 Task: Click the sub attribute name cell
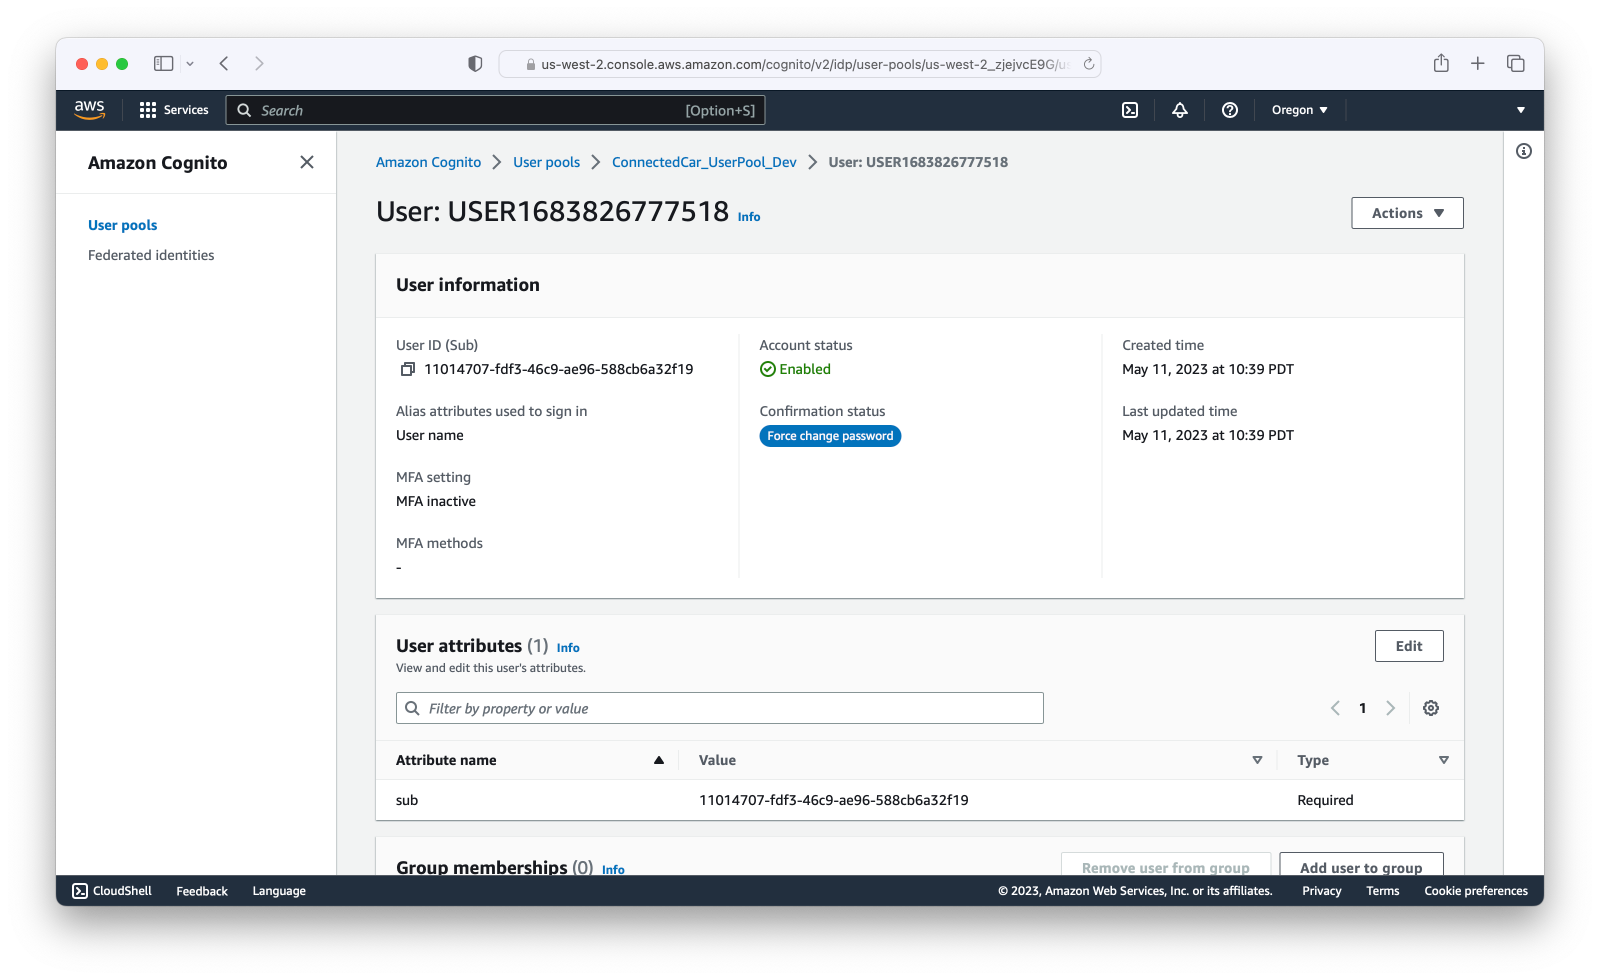point(407,800)
